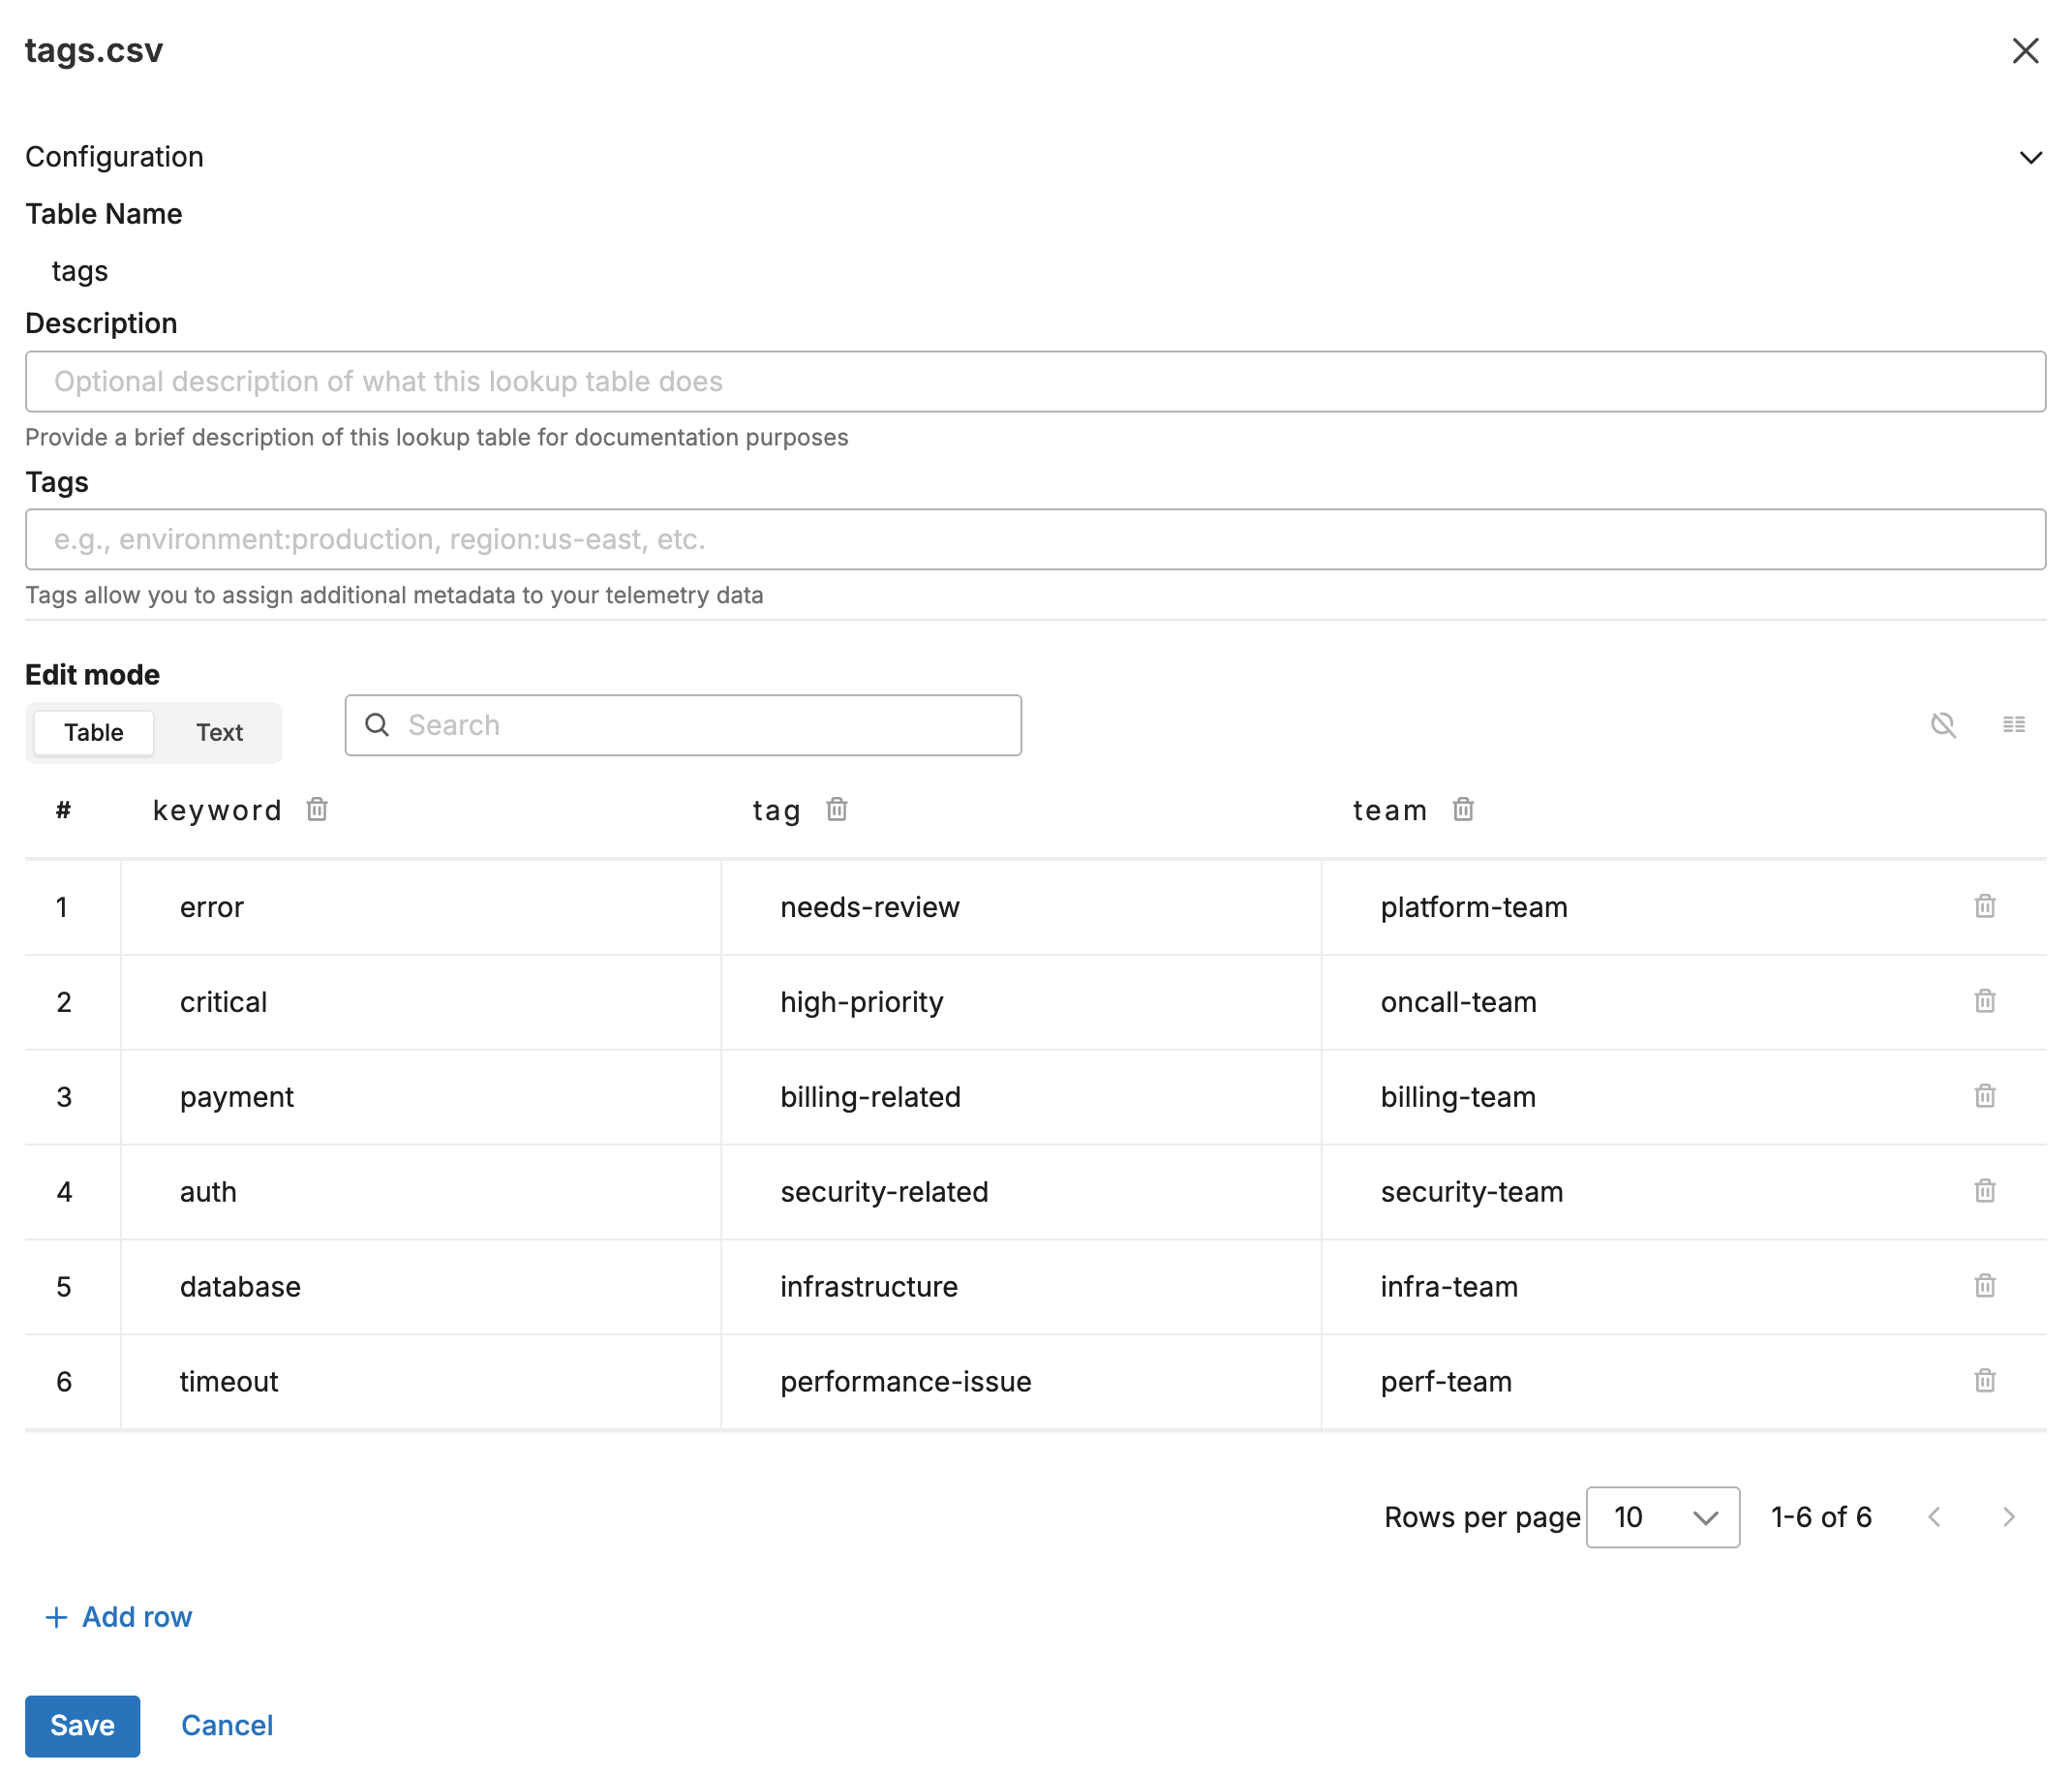Delete the payment row using trash icon
Image resolution: width=2072 pixels, height=1774 pixels.
tap(1984, 1096)
